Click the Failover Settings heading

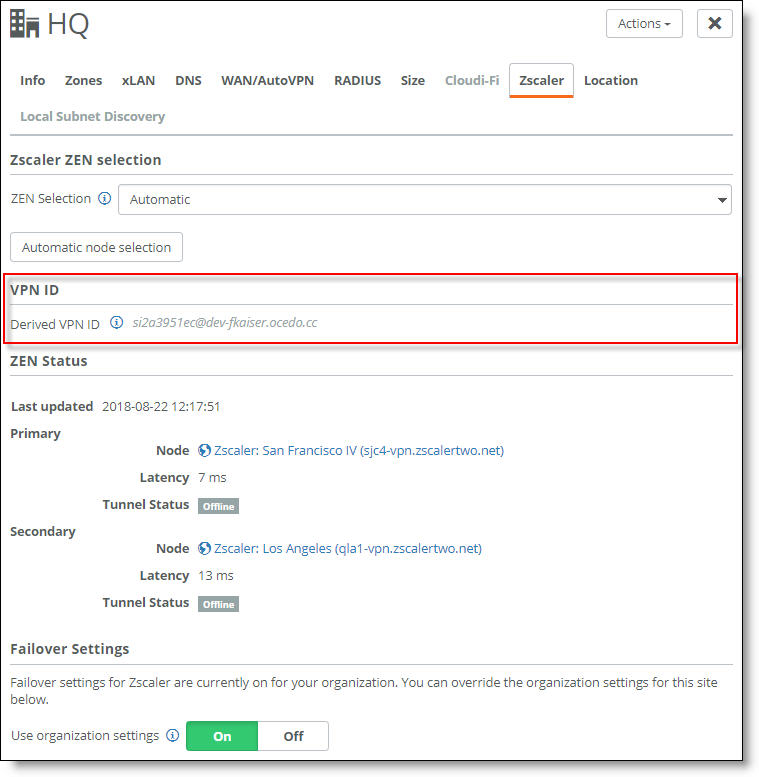click(x=70, y=649)
